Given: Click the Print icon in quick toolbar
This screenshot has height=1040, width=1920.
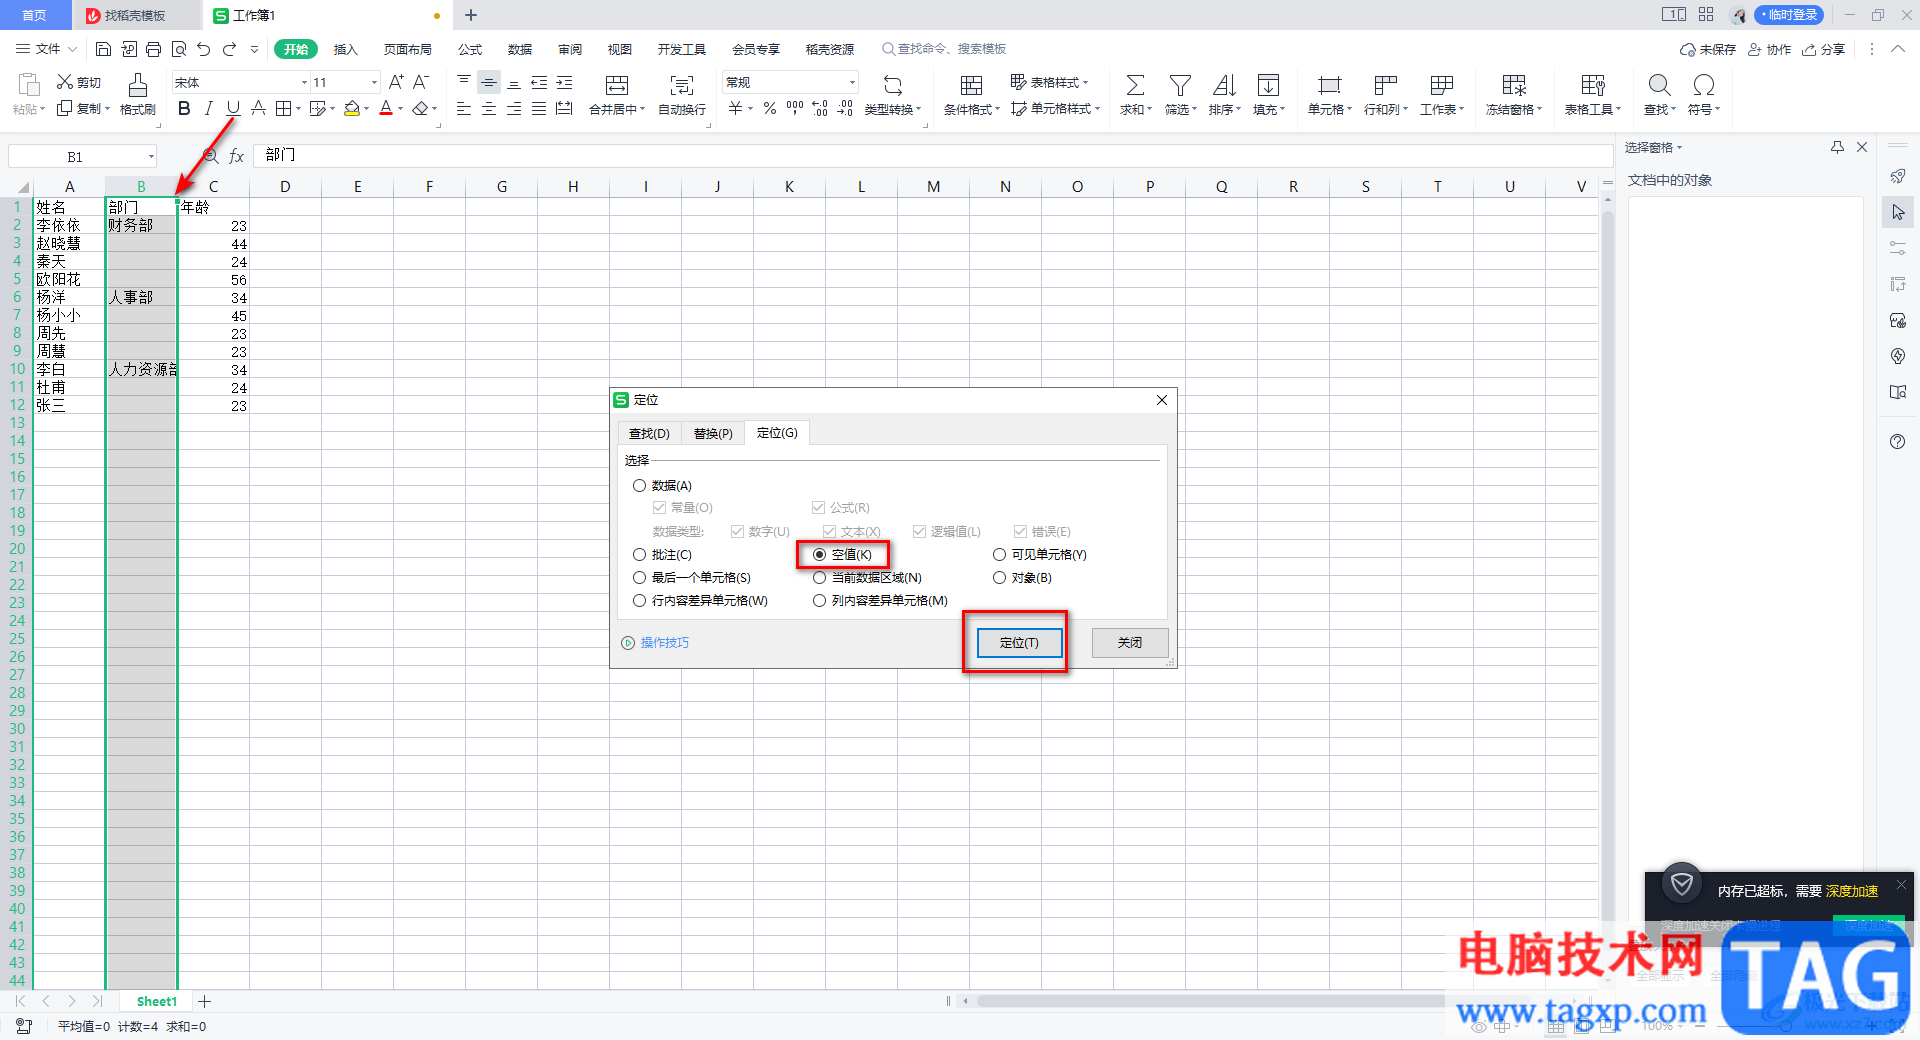Looking at the screenshot, I should [x=153, y=49].
